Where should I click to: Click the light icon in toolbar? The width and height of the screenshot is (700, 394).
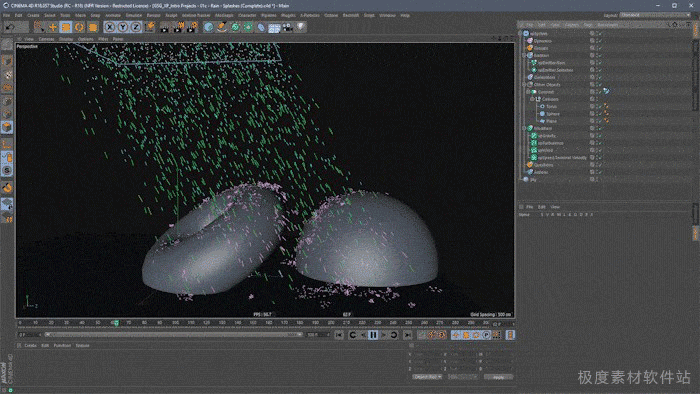tap(300, 27)
